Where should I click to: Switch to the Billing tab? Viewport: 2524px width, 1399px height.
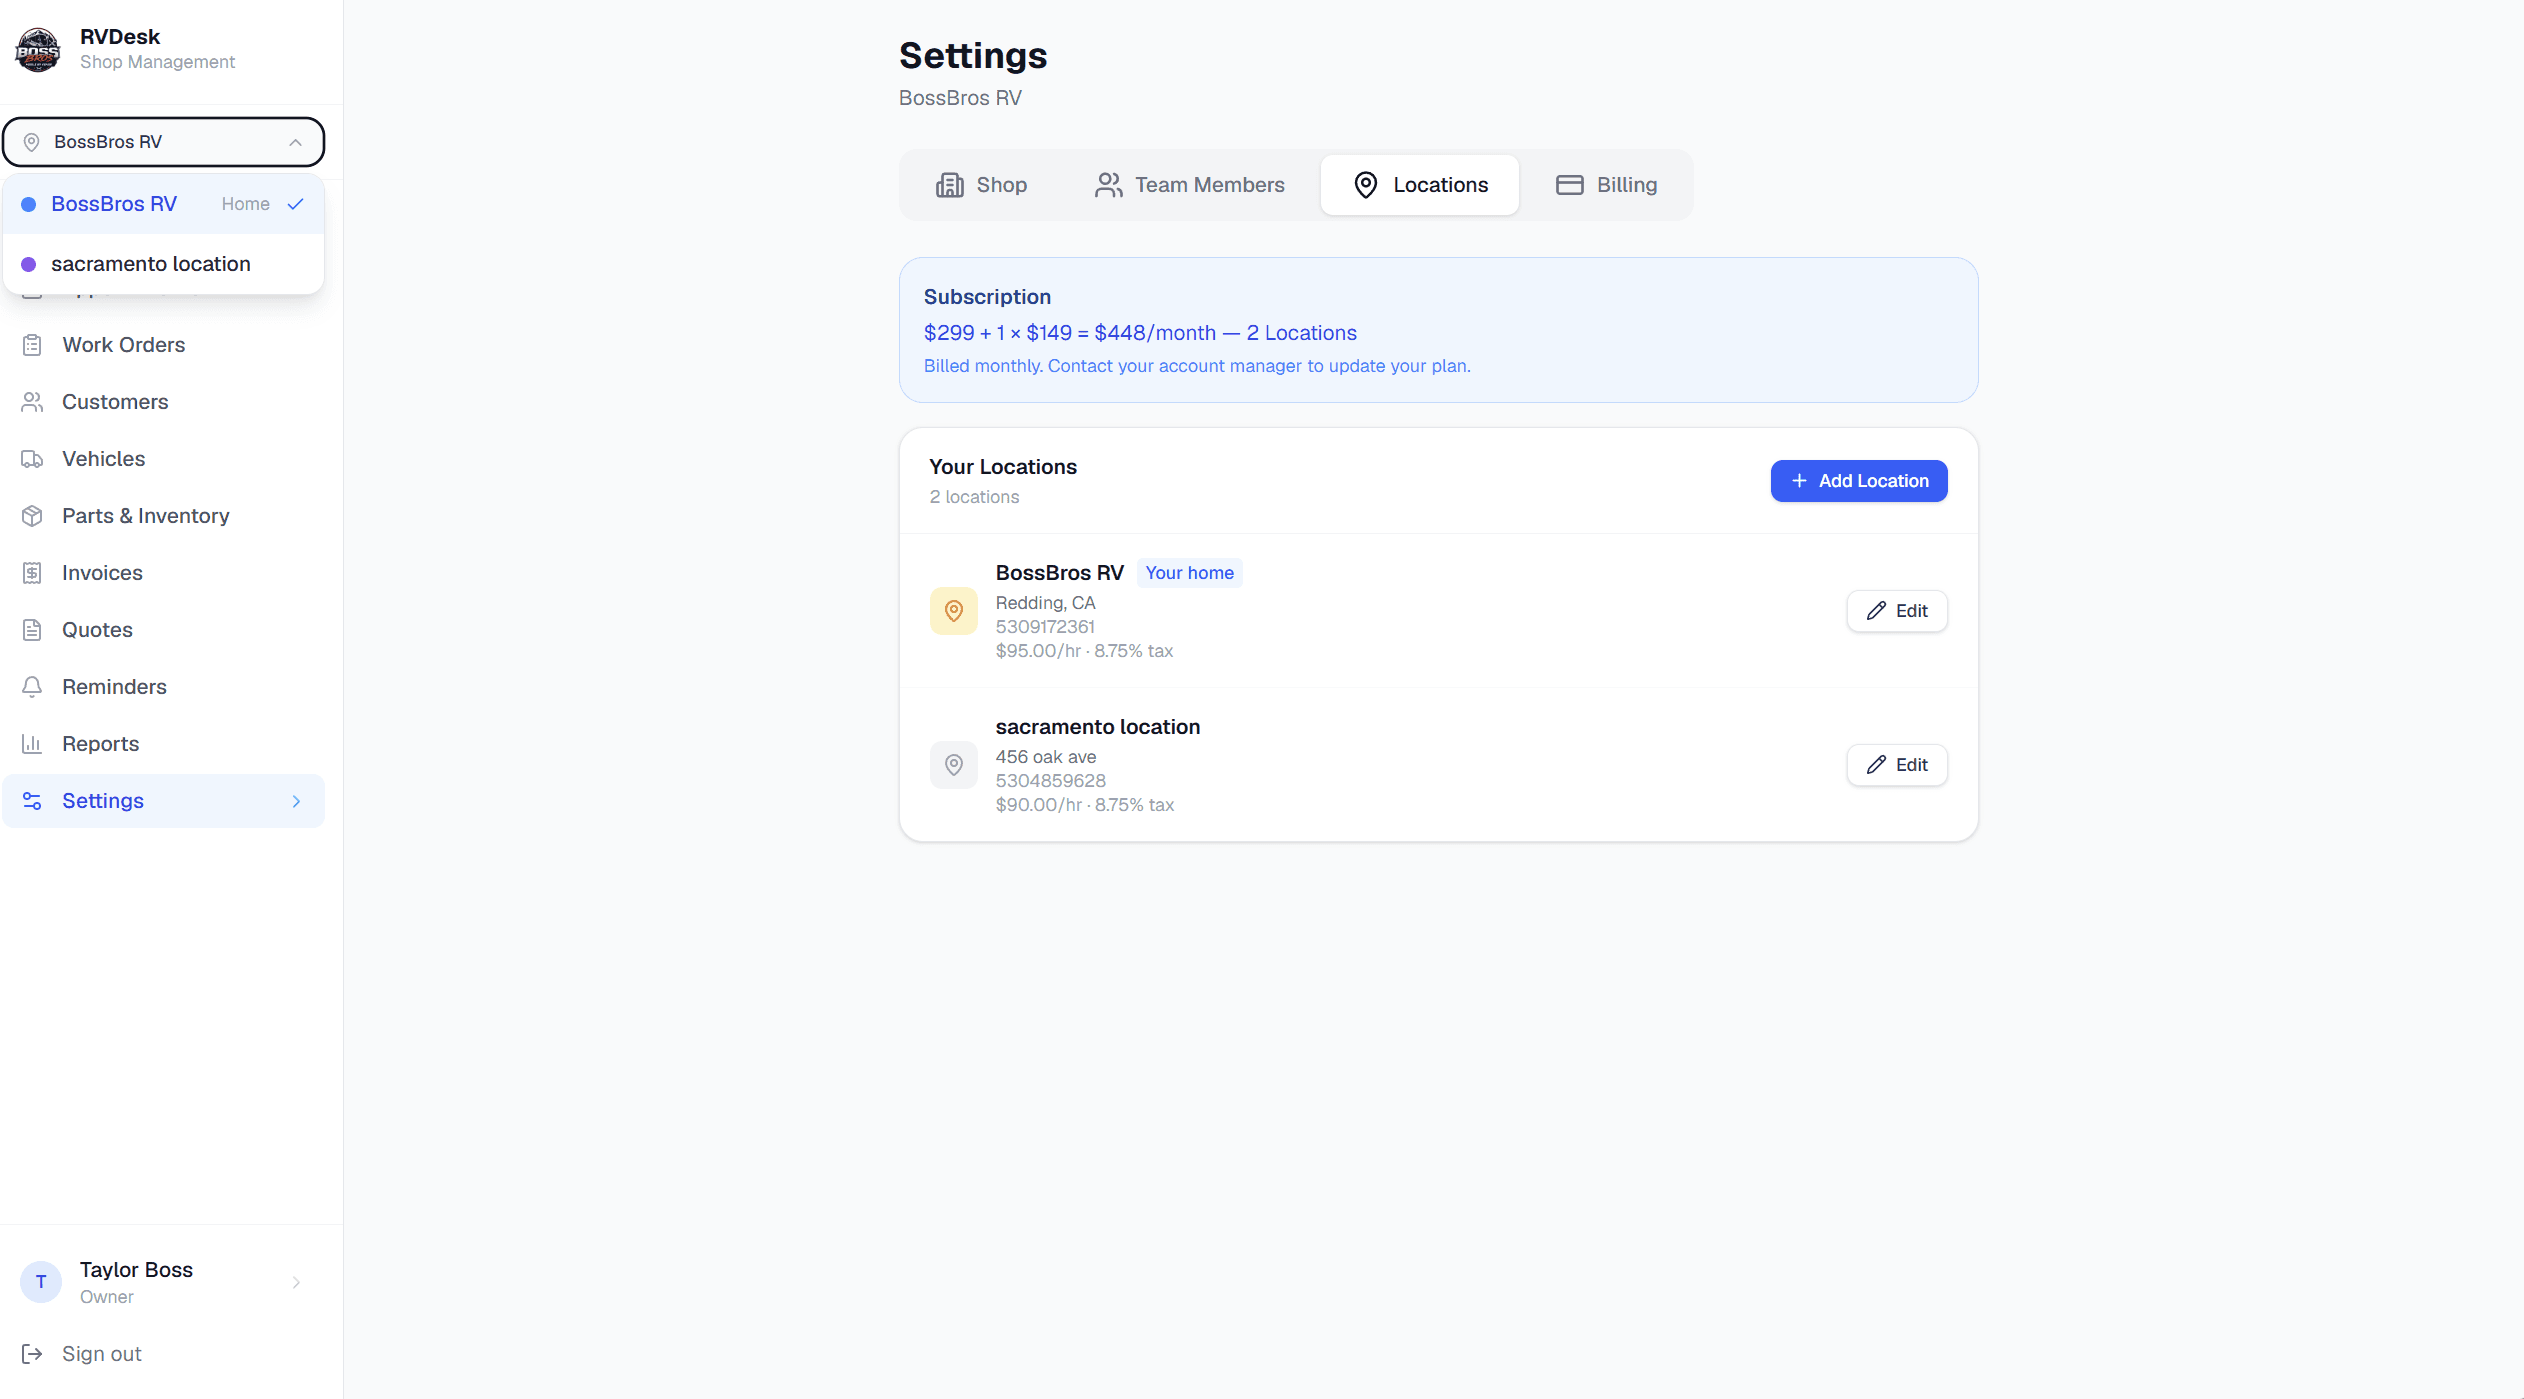(x=1606, y=185)
